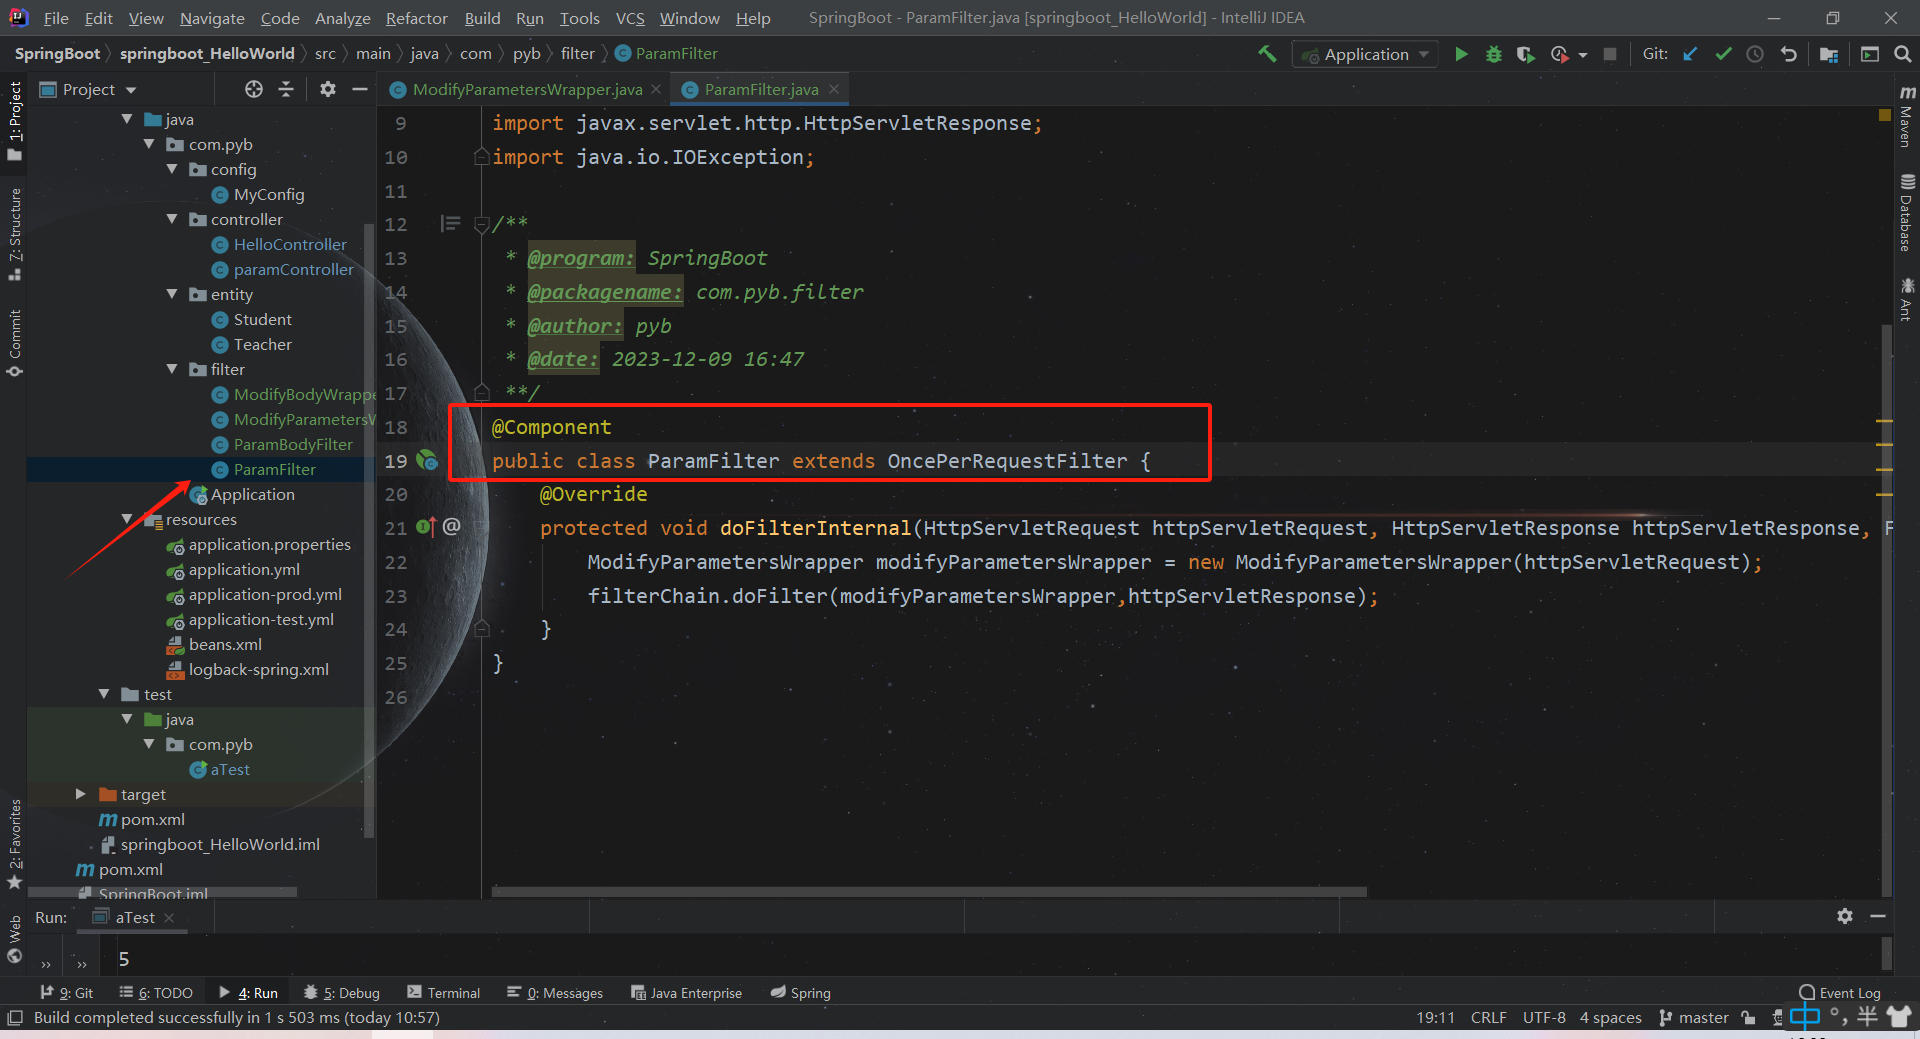Click the doc comment gutter icon at line 12

451,223
